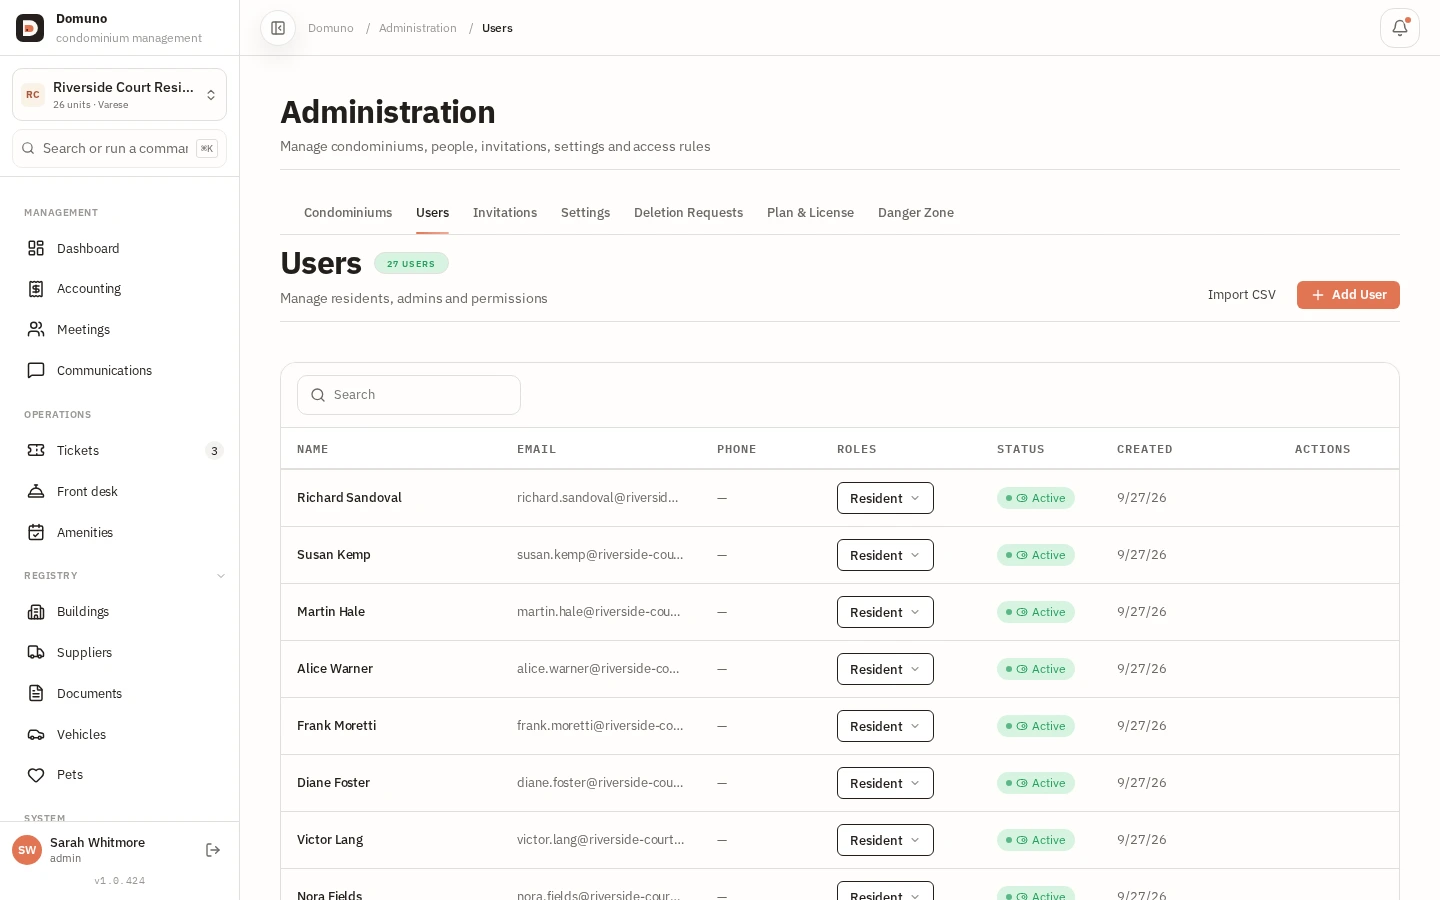Select the name Martin Hale

point(331,612)
